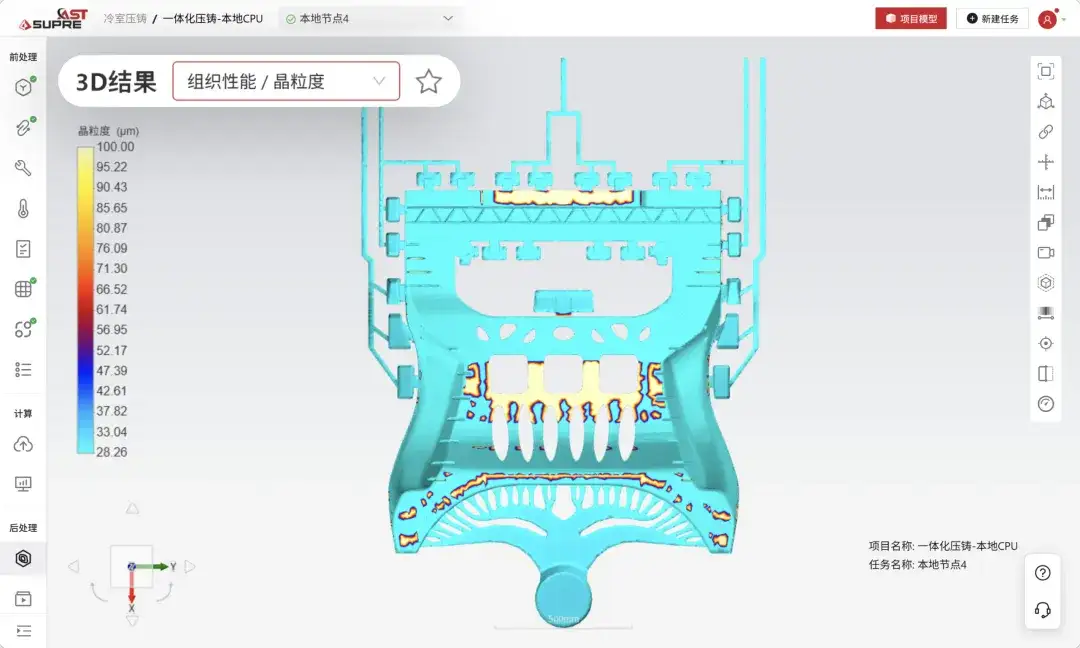Open customer support headset button

coord(1043,609)
